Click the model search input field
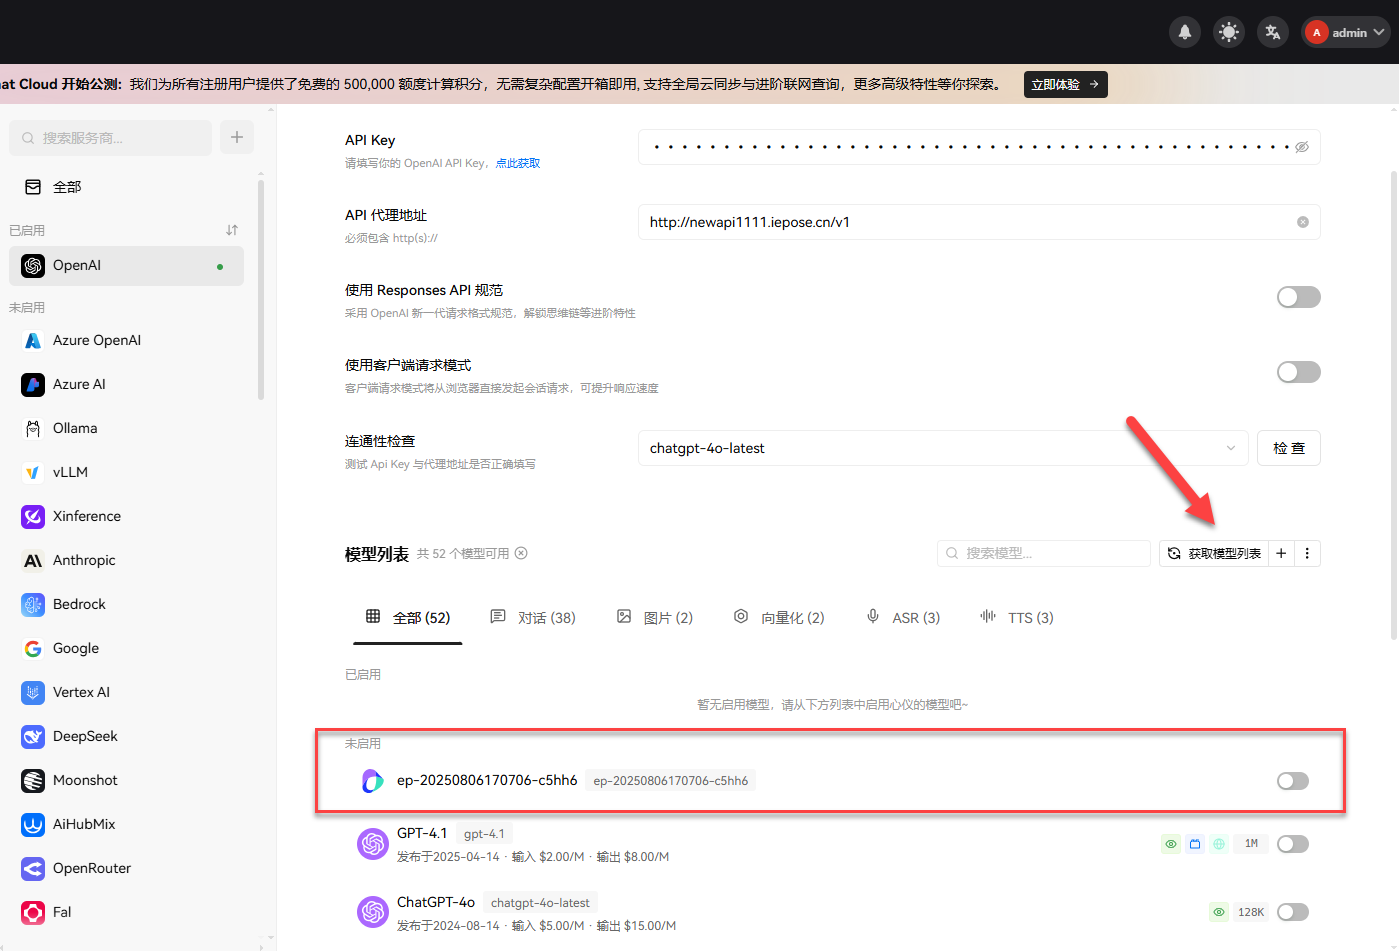This screenshot has height=951, width=1399. tap(1043, 552)
